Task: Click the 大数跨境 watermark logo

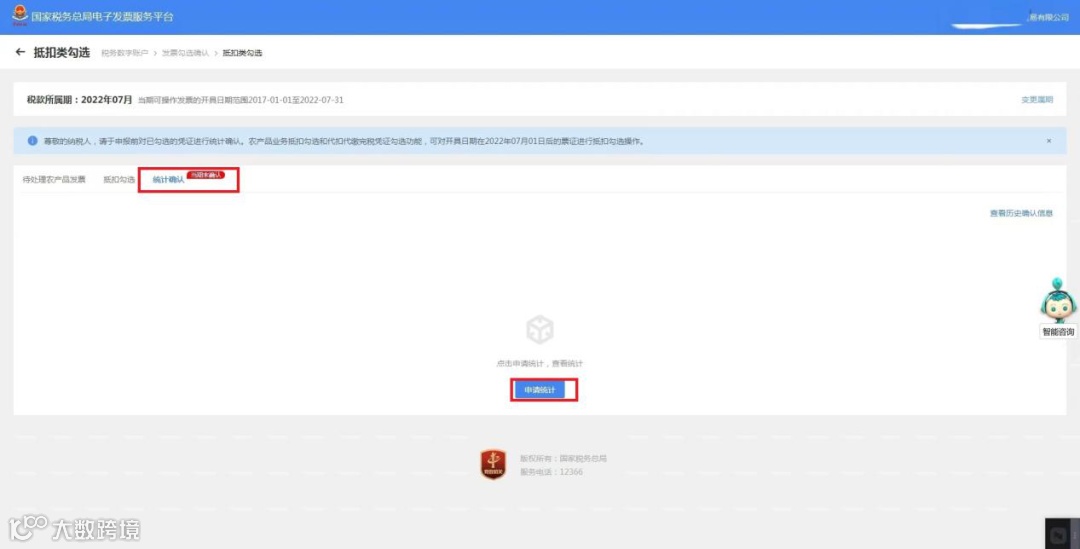Action: pyautogui.click(x=74, y=528)
